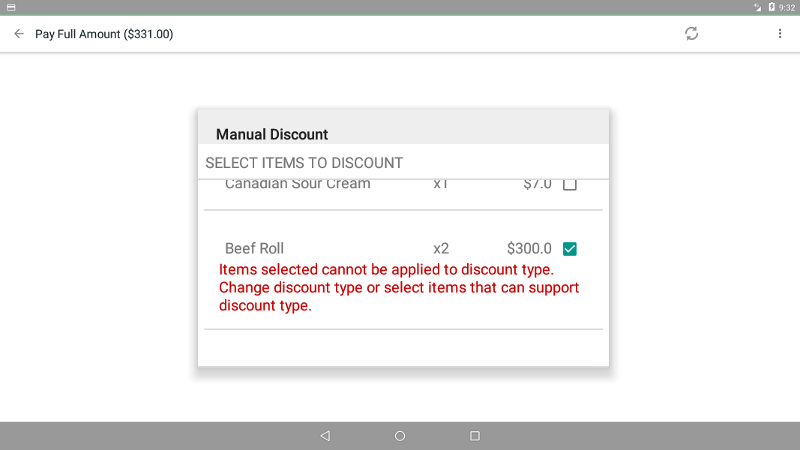This screenshot has height=450, width=800.
Task: Check the Canadian Sour Cream checkbox
Action: tap(569, 184)
